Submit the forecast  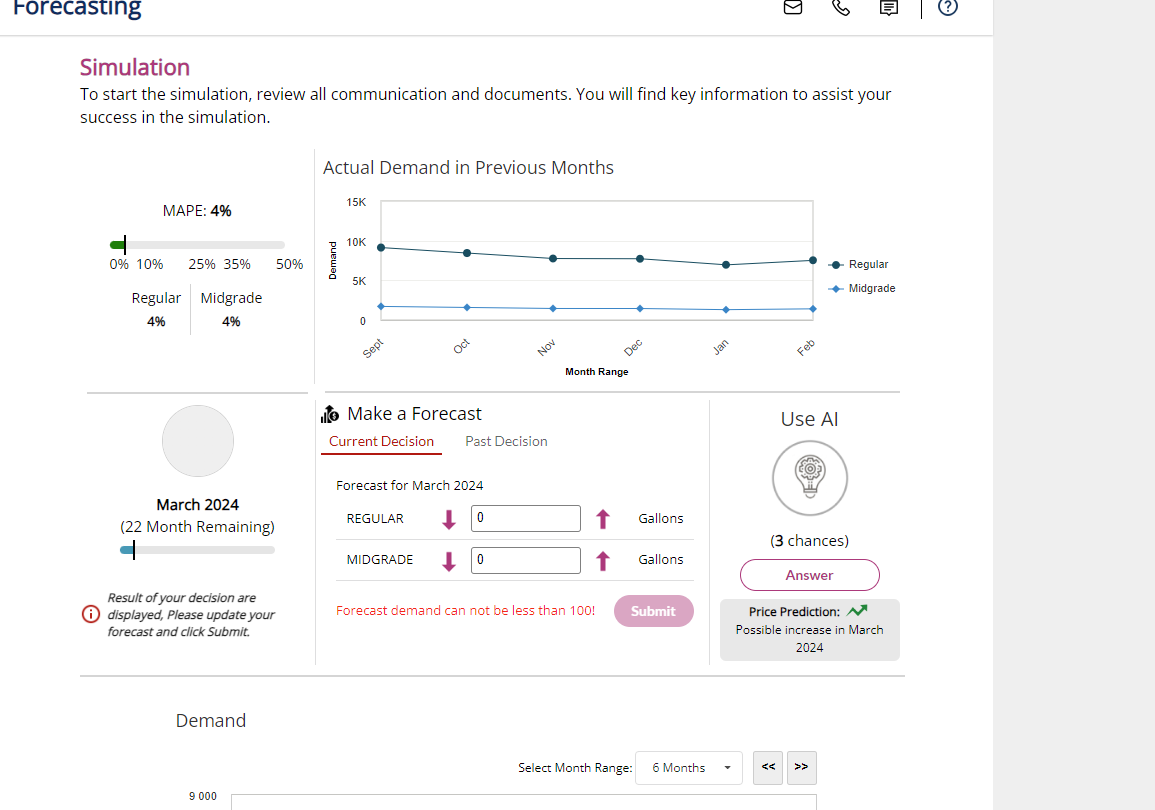click(653, 611)
